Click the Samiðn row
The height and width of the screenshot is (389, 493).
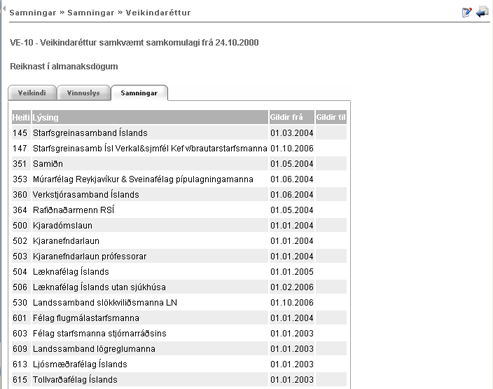pos(179,164)
